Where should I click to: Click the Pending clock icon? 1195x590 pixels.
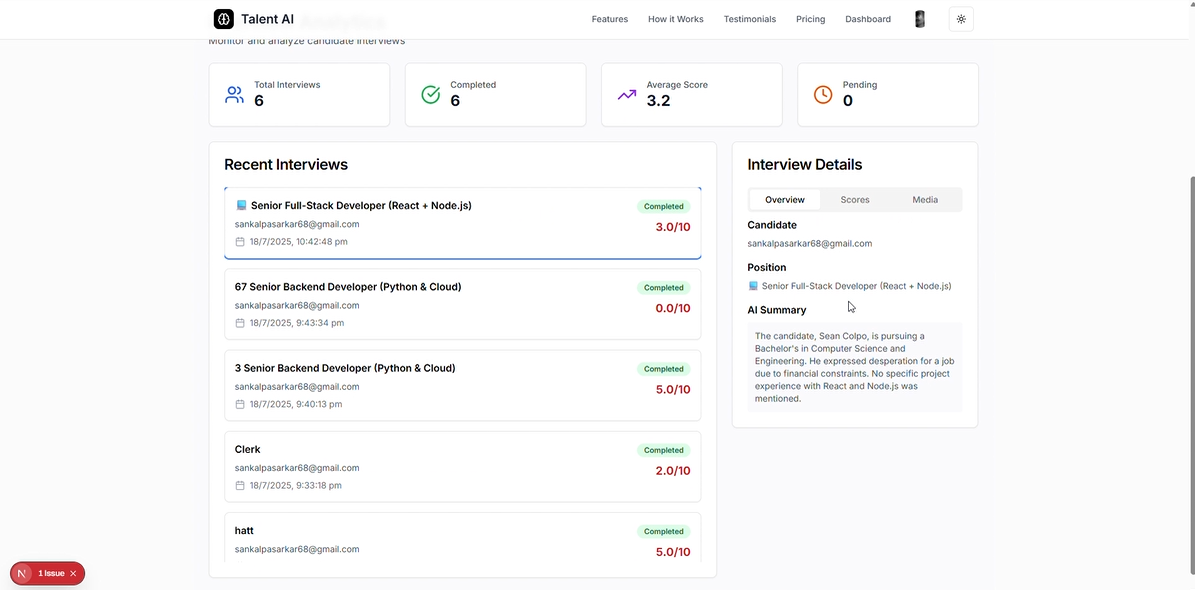823,95
